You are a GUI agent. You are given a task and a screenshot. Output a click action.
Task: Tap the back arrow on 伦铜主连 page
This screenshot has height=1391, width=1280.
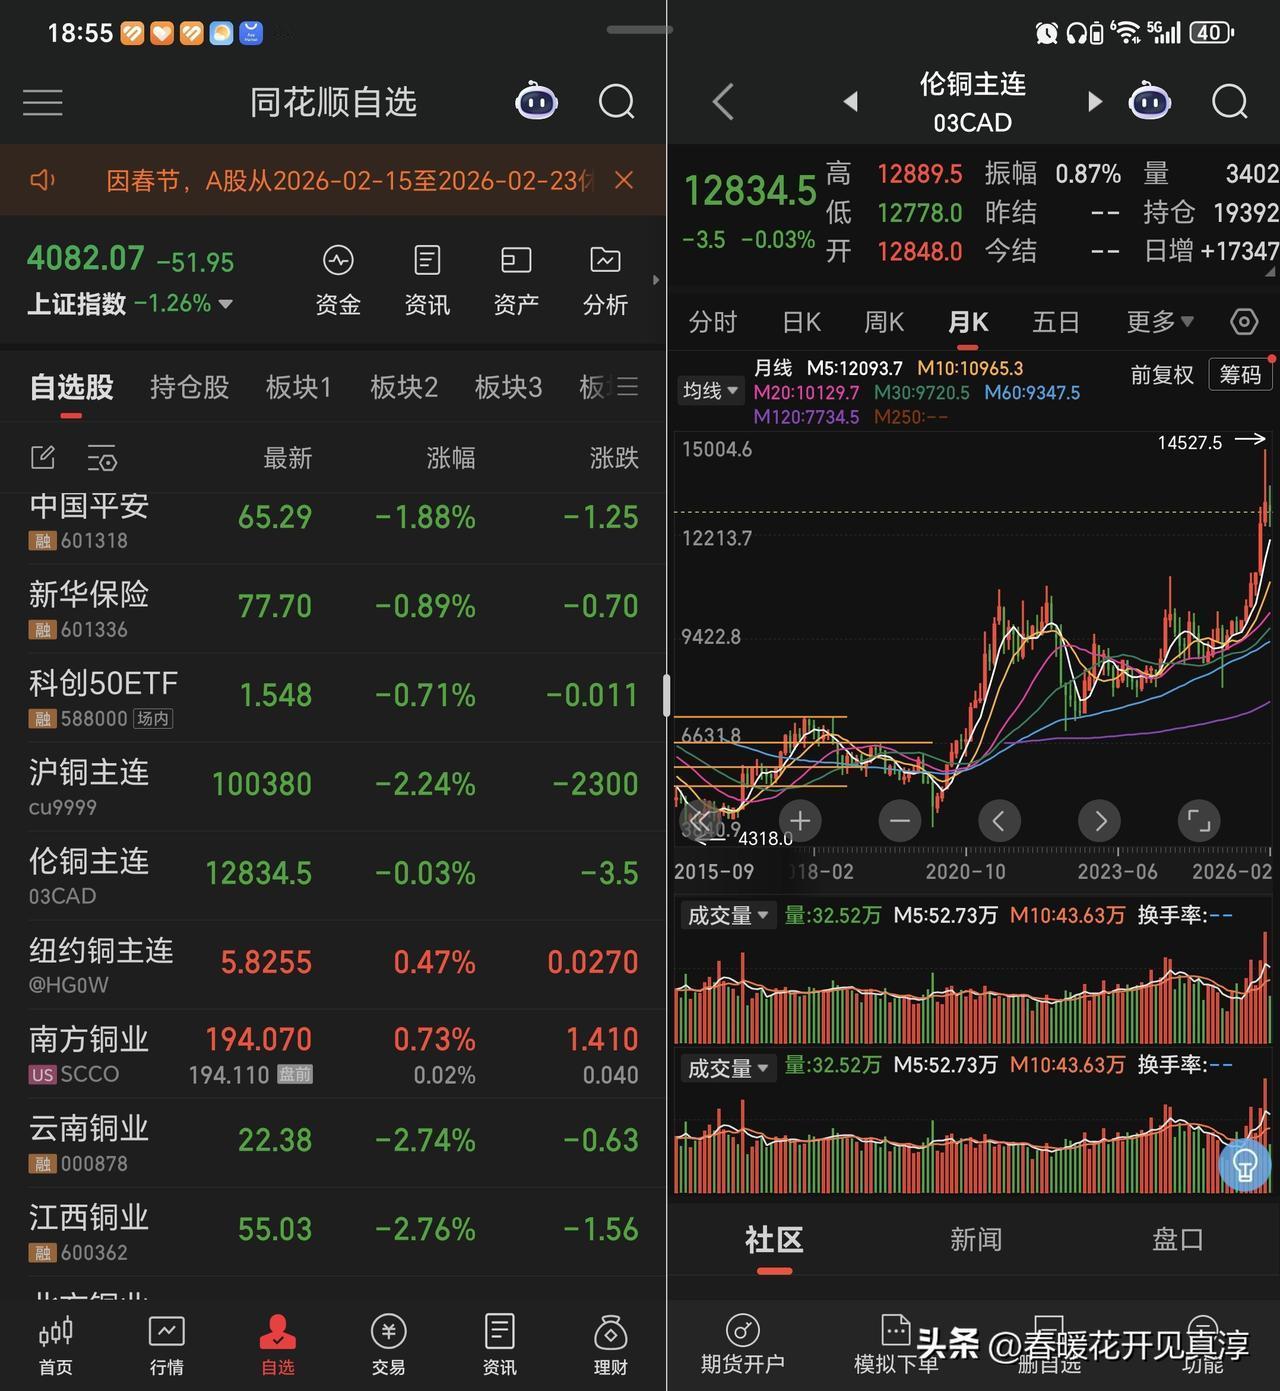coord(723,102)
